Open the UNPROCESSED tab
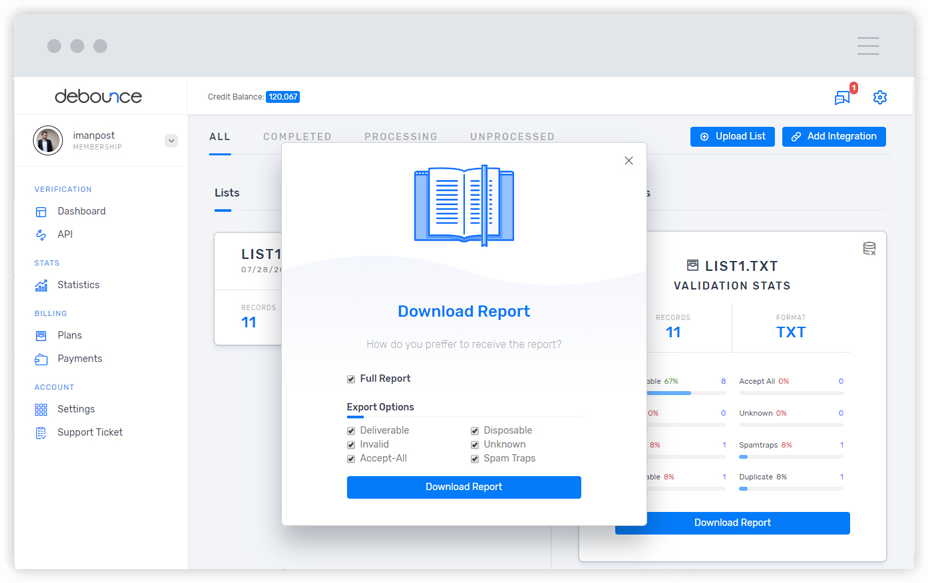Image resolution: width=928 pixels, height=583 pixels. (x=512, y=136)
